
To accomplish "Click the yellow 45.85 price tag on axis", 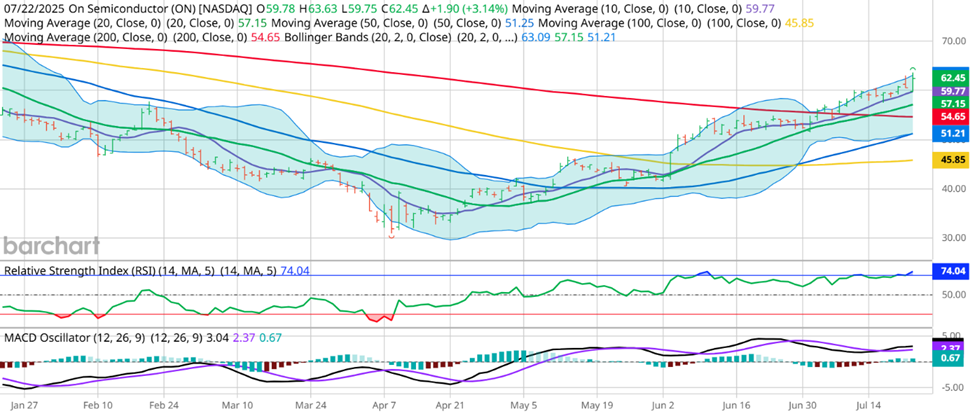I will [953, 160].
